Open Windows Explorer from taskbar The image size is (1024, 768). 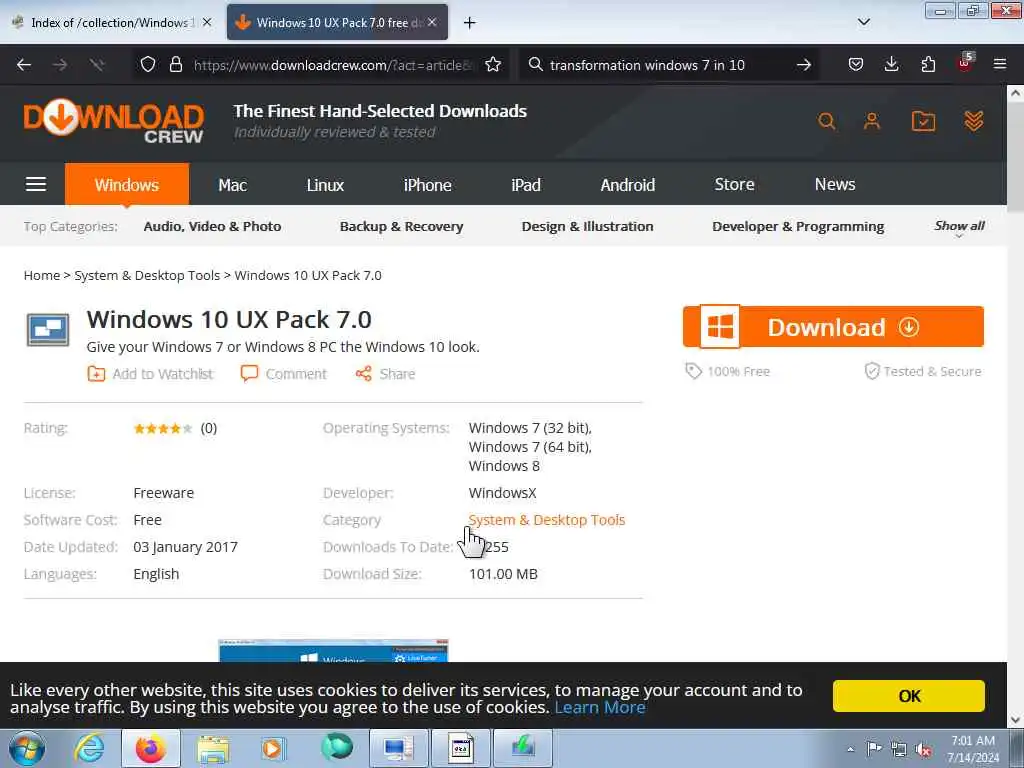(x=213, y=748)
